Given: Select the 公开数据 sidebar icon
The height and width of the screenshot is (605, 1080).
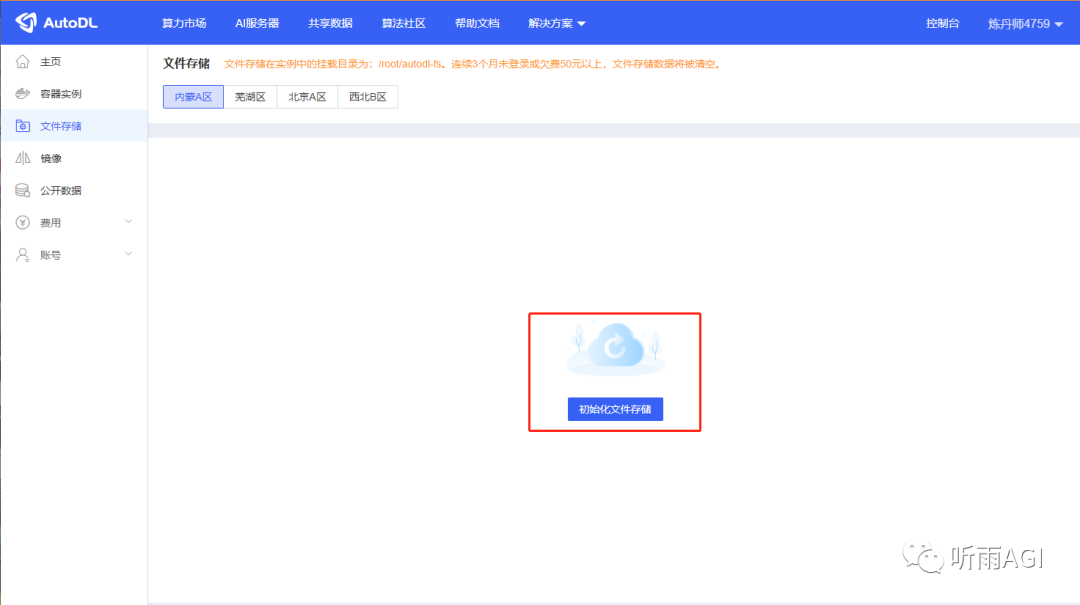Looking at the screenshot, I should [22, 189].
